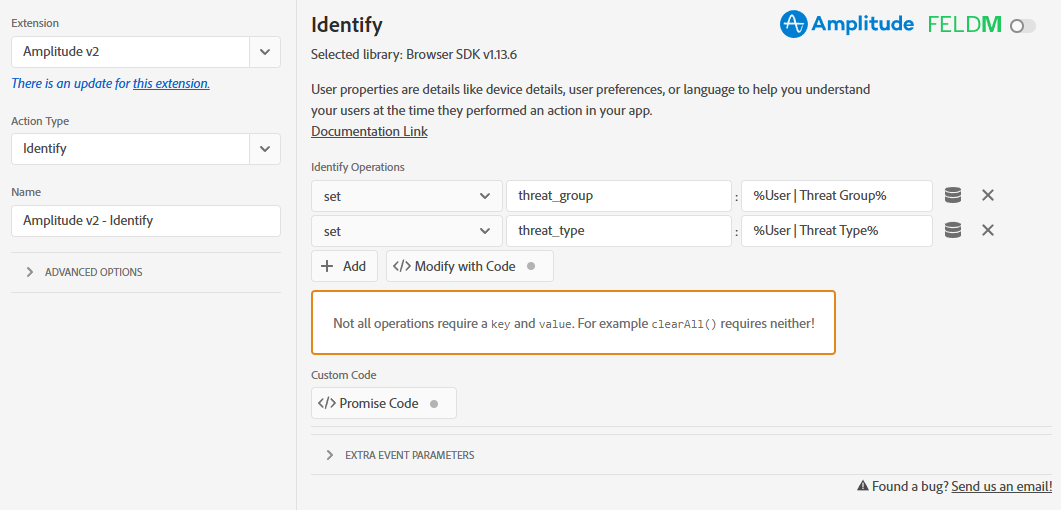1061x510 pixels.
Task: Click the Action Type field showing Identify
Action: (x=131, y=149)
